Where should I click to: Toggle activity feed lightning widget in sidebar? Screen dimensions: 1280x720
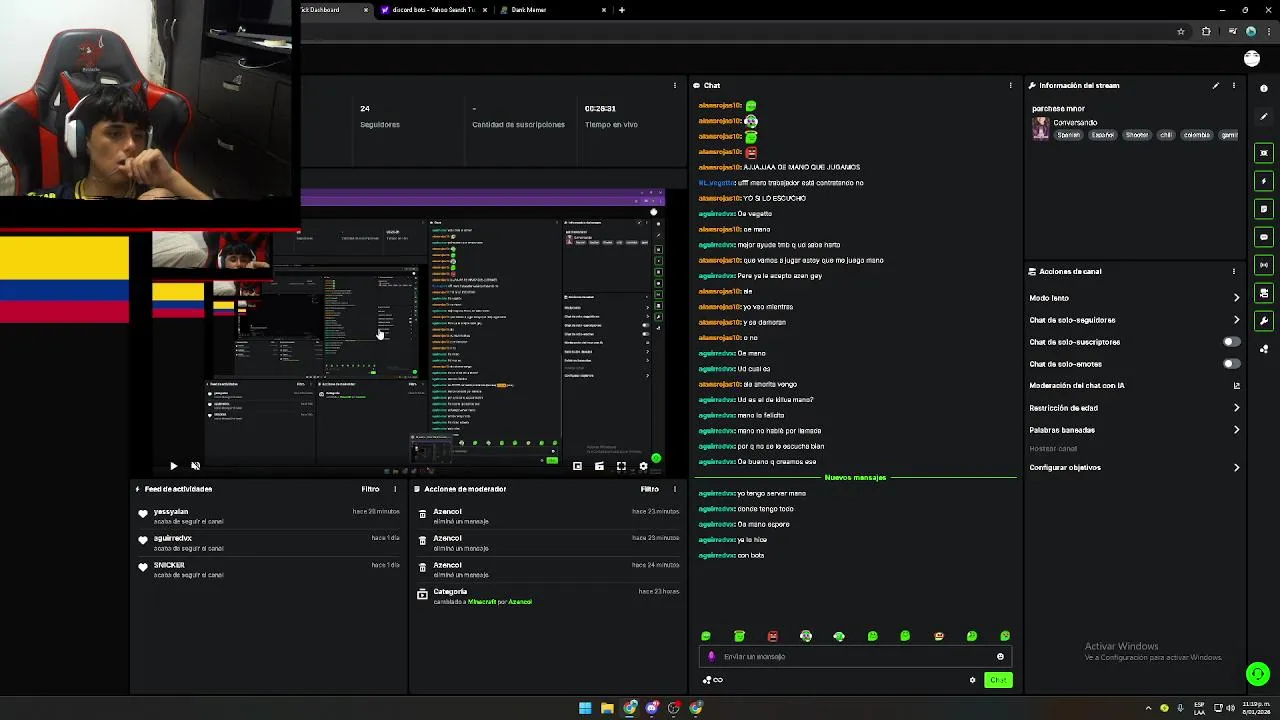[x=1264, y=181]
